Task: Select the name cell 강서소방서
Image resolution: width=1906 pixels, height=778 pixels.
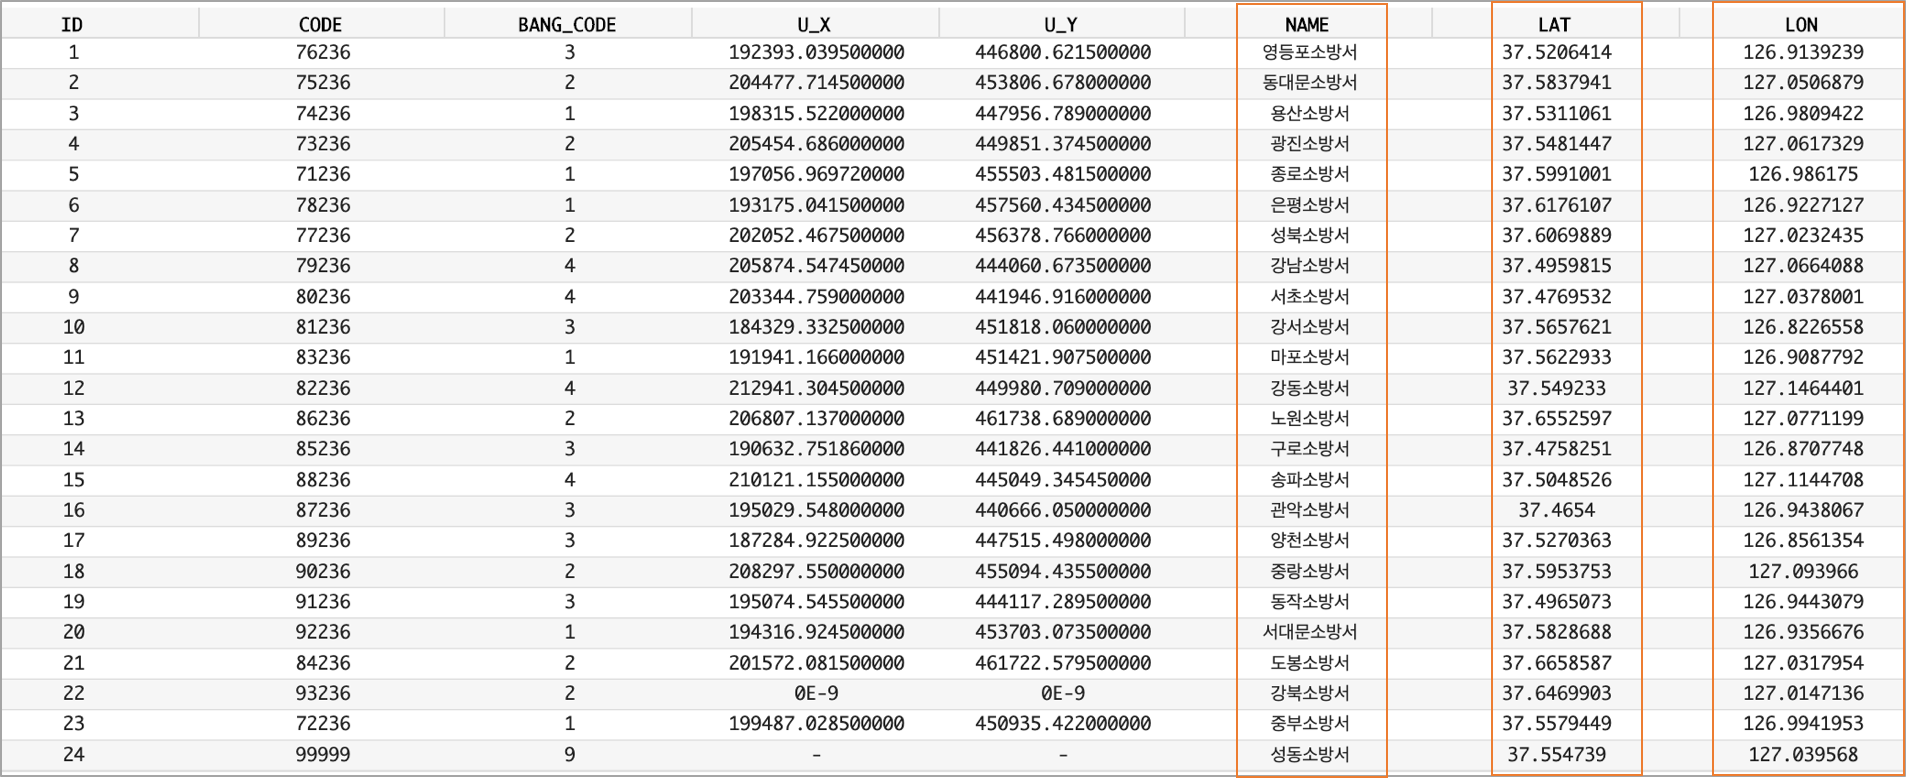Action: pos(1310,326)
